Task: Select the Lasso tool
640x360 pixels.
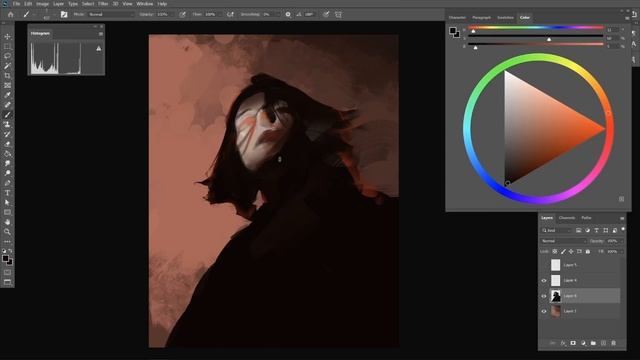Action: click(x=7, y=56)
